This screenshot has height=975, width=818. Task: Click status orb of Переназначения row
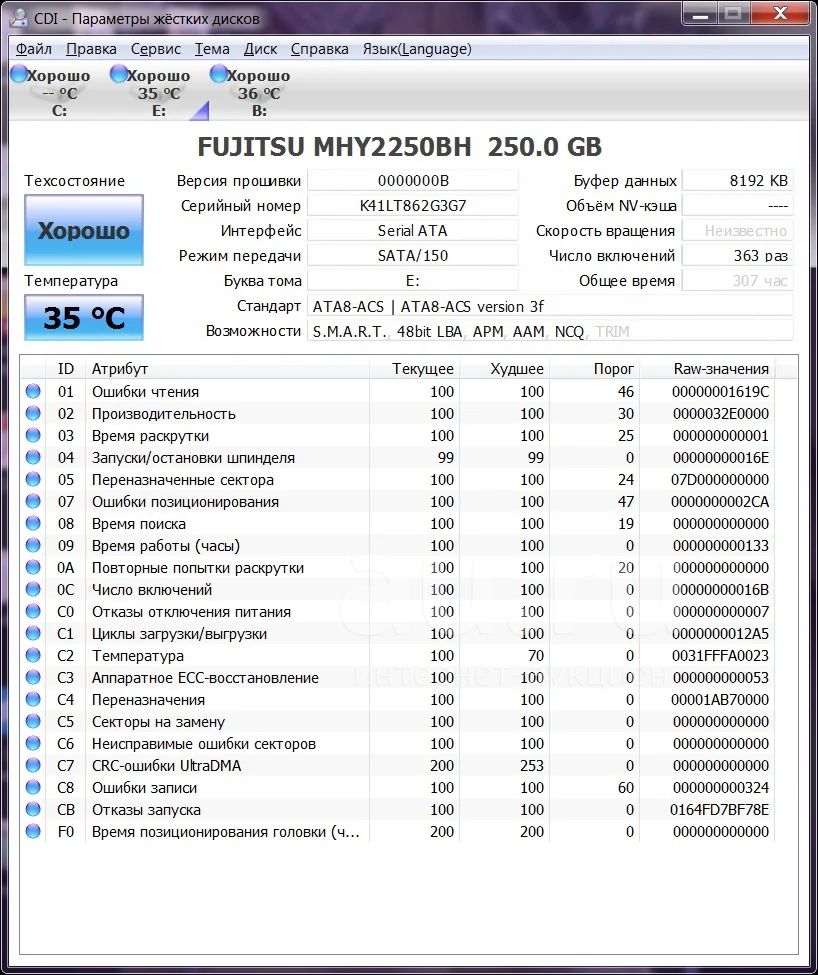point(33,699)
